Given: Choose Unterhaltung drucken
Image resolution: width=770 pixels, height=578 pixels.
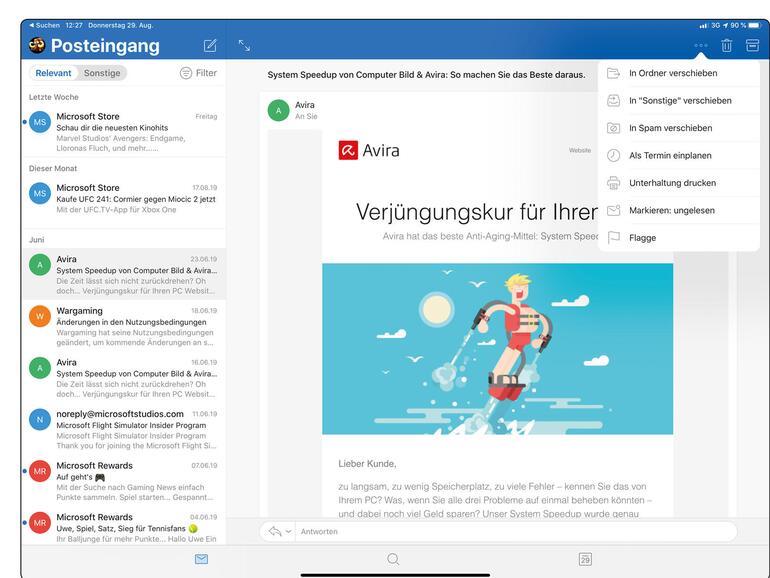Looking at the screenshot, I should pyautogui.click(x=679, y=183).
